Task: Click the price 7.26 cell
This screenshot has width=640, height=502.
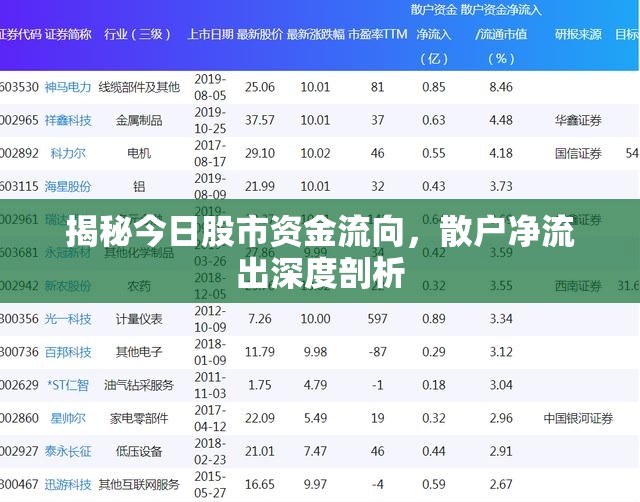Action: click(260, 319)
